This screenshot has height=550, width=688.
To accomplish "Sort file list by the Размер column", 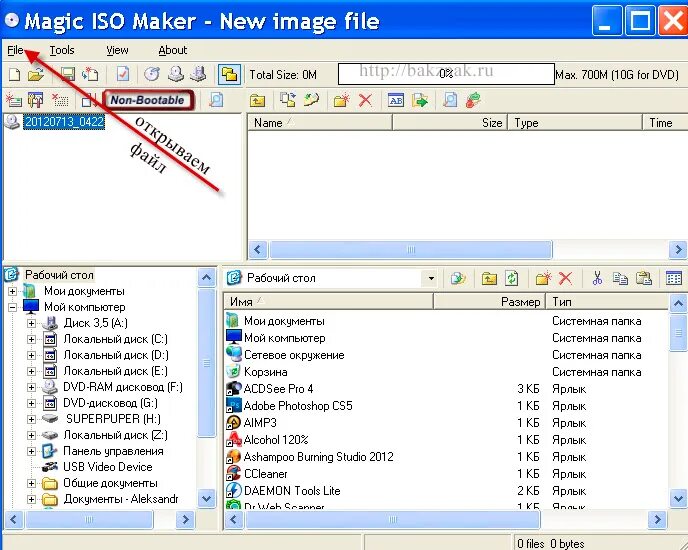I will coord(490,302).
